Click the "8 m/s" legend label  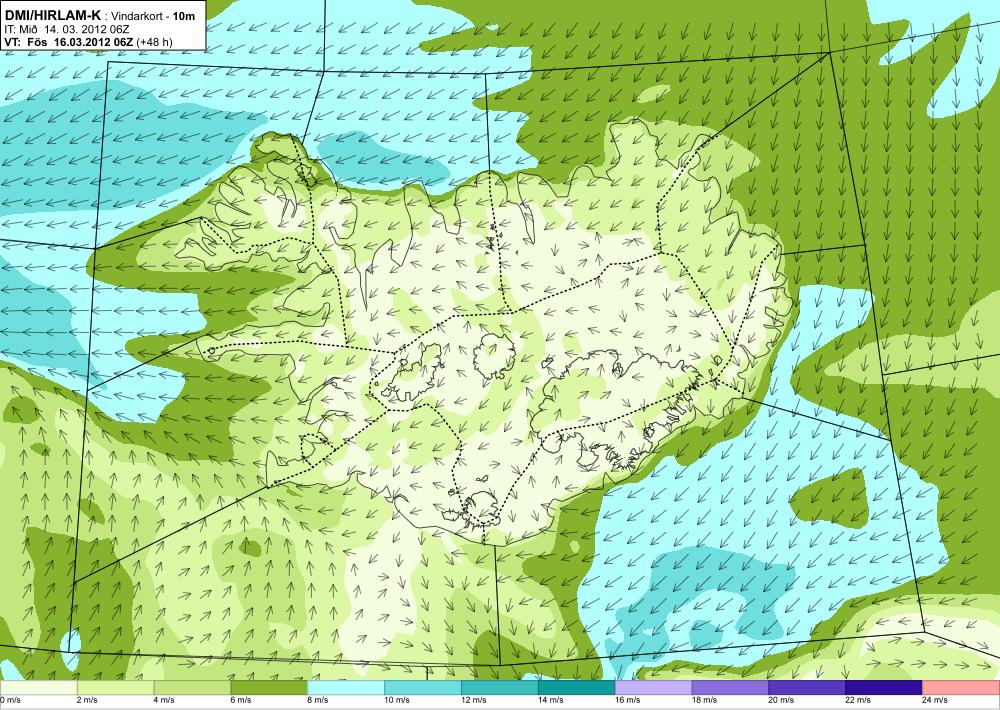pyautogui.click(x=318, y=700)
